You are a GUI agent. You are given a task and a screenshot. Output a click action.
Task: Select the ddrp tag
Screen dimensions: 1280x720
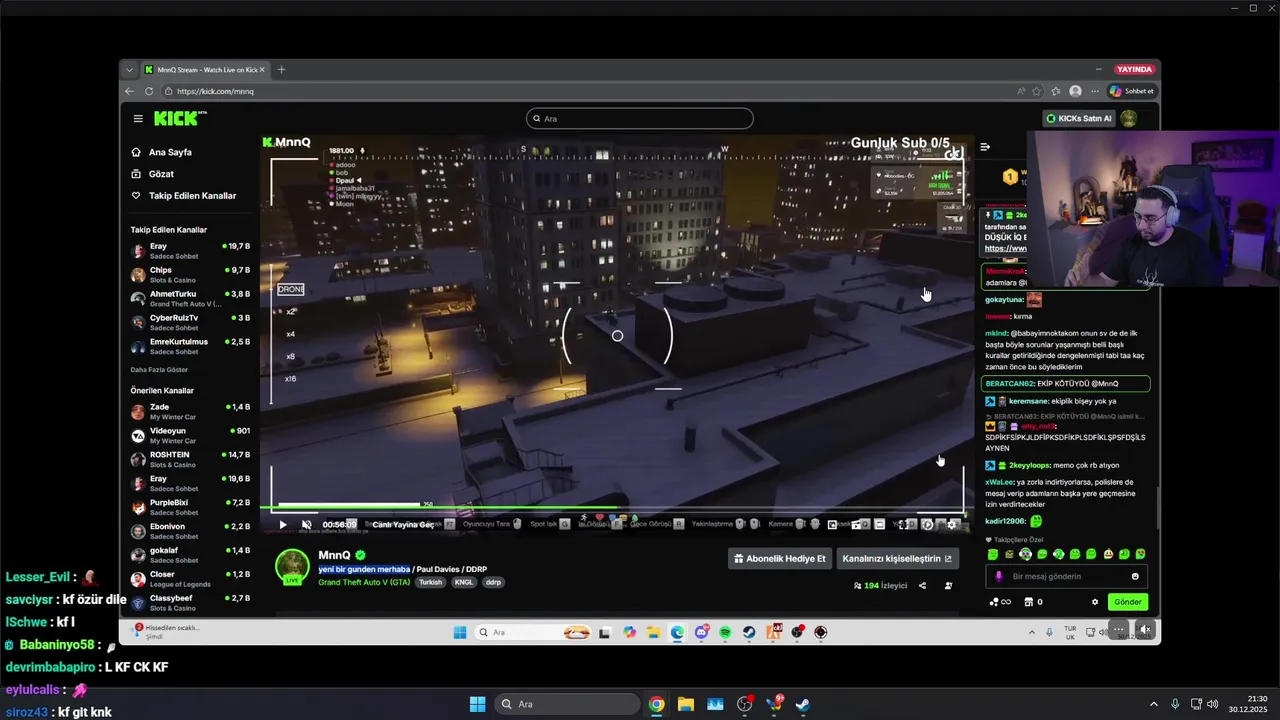[493, 582]
